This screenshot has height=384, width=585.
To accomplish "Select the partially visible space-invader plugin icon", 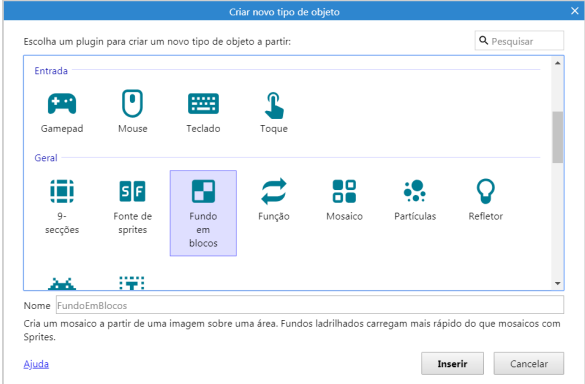I will point(62,284).
